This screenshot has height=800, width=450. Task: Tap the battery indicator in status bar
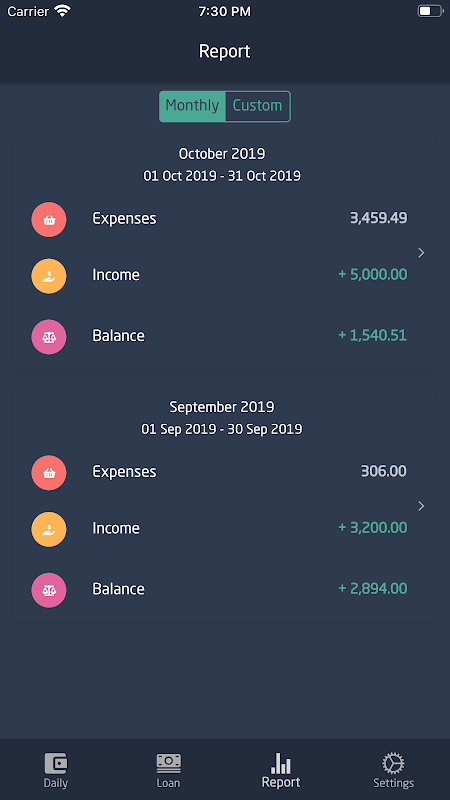click(431, 11)
